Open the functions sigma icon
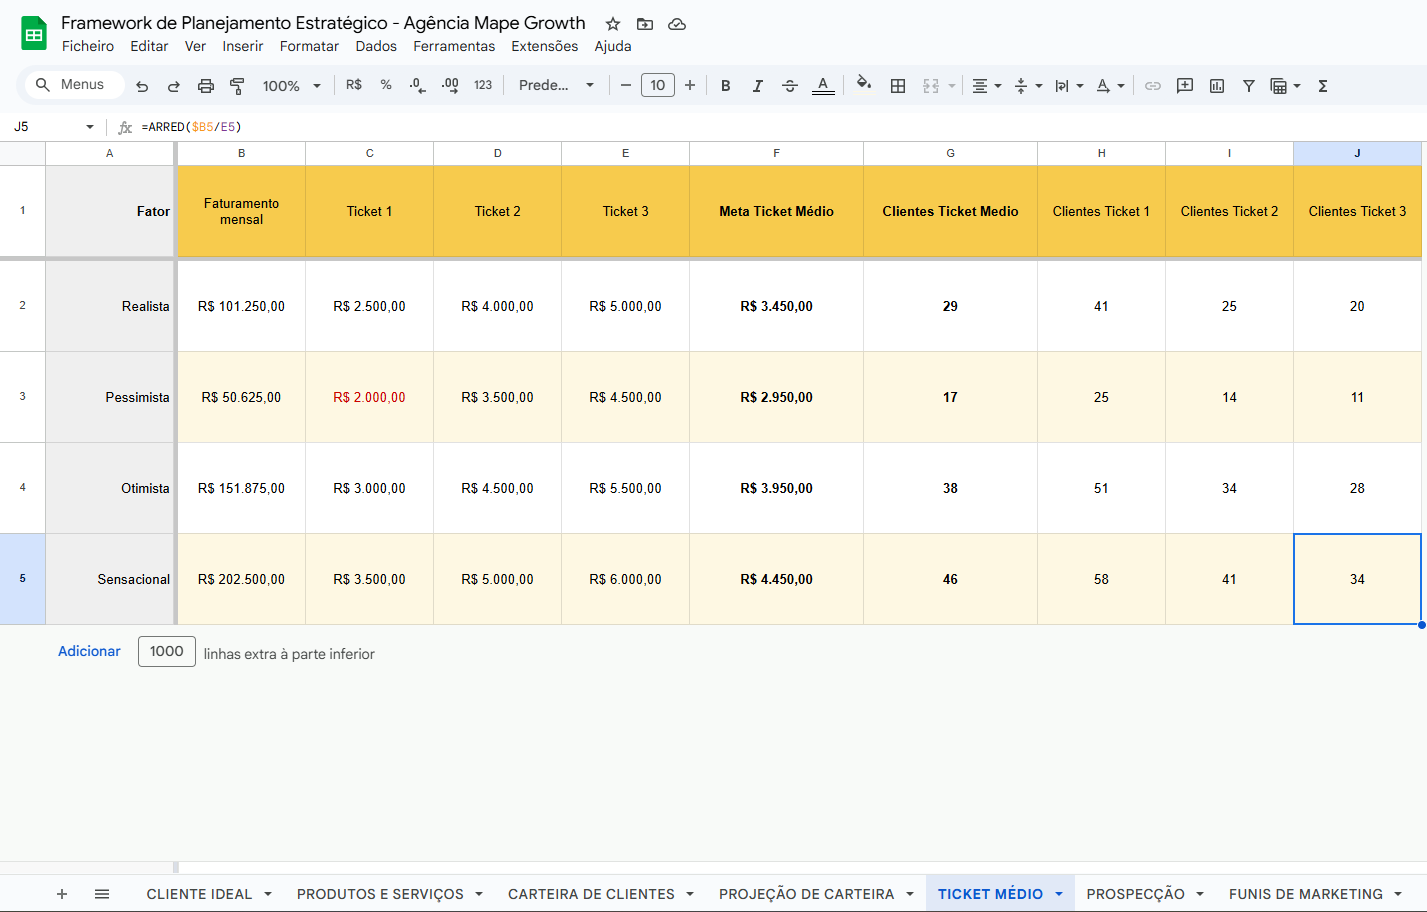This screenshot has width=1427, height=912. click(1322, 86)
